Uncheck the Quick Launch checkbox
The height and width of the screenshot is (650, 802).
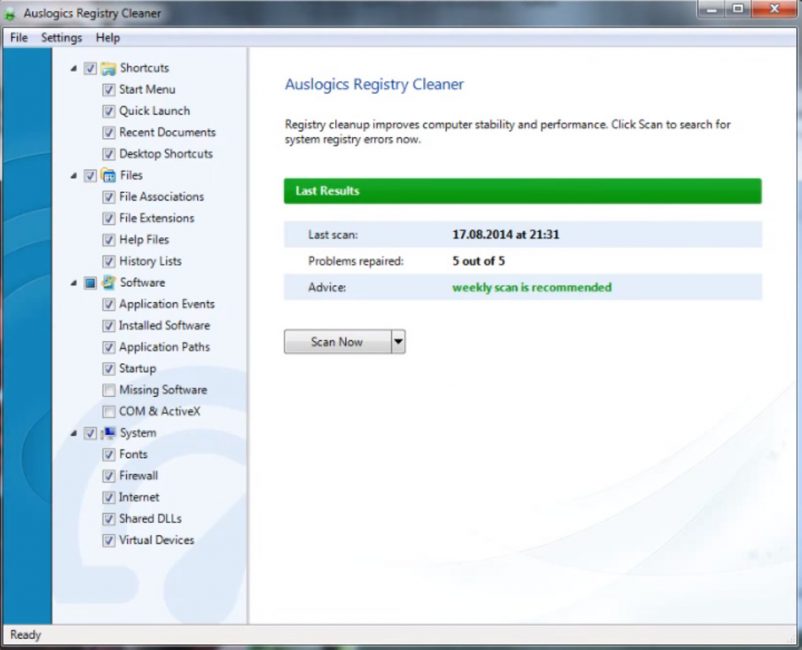[x=108, y=111]
